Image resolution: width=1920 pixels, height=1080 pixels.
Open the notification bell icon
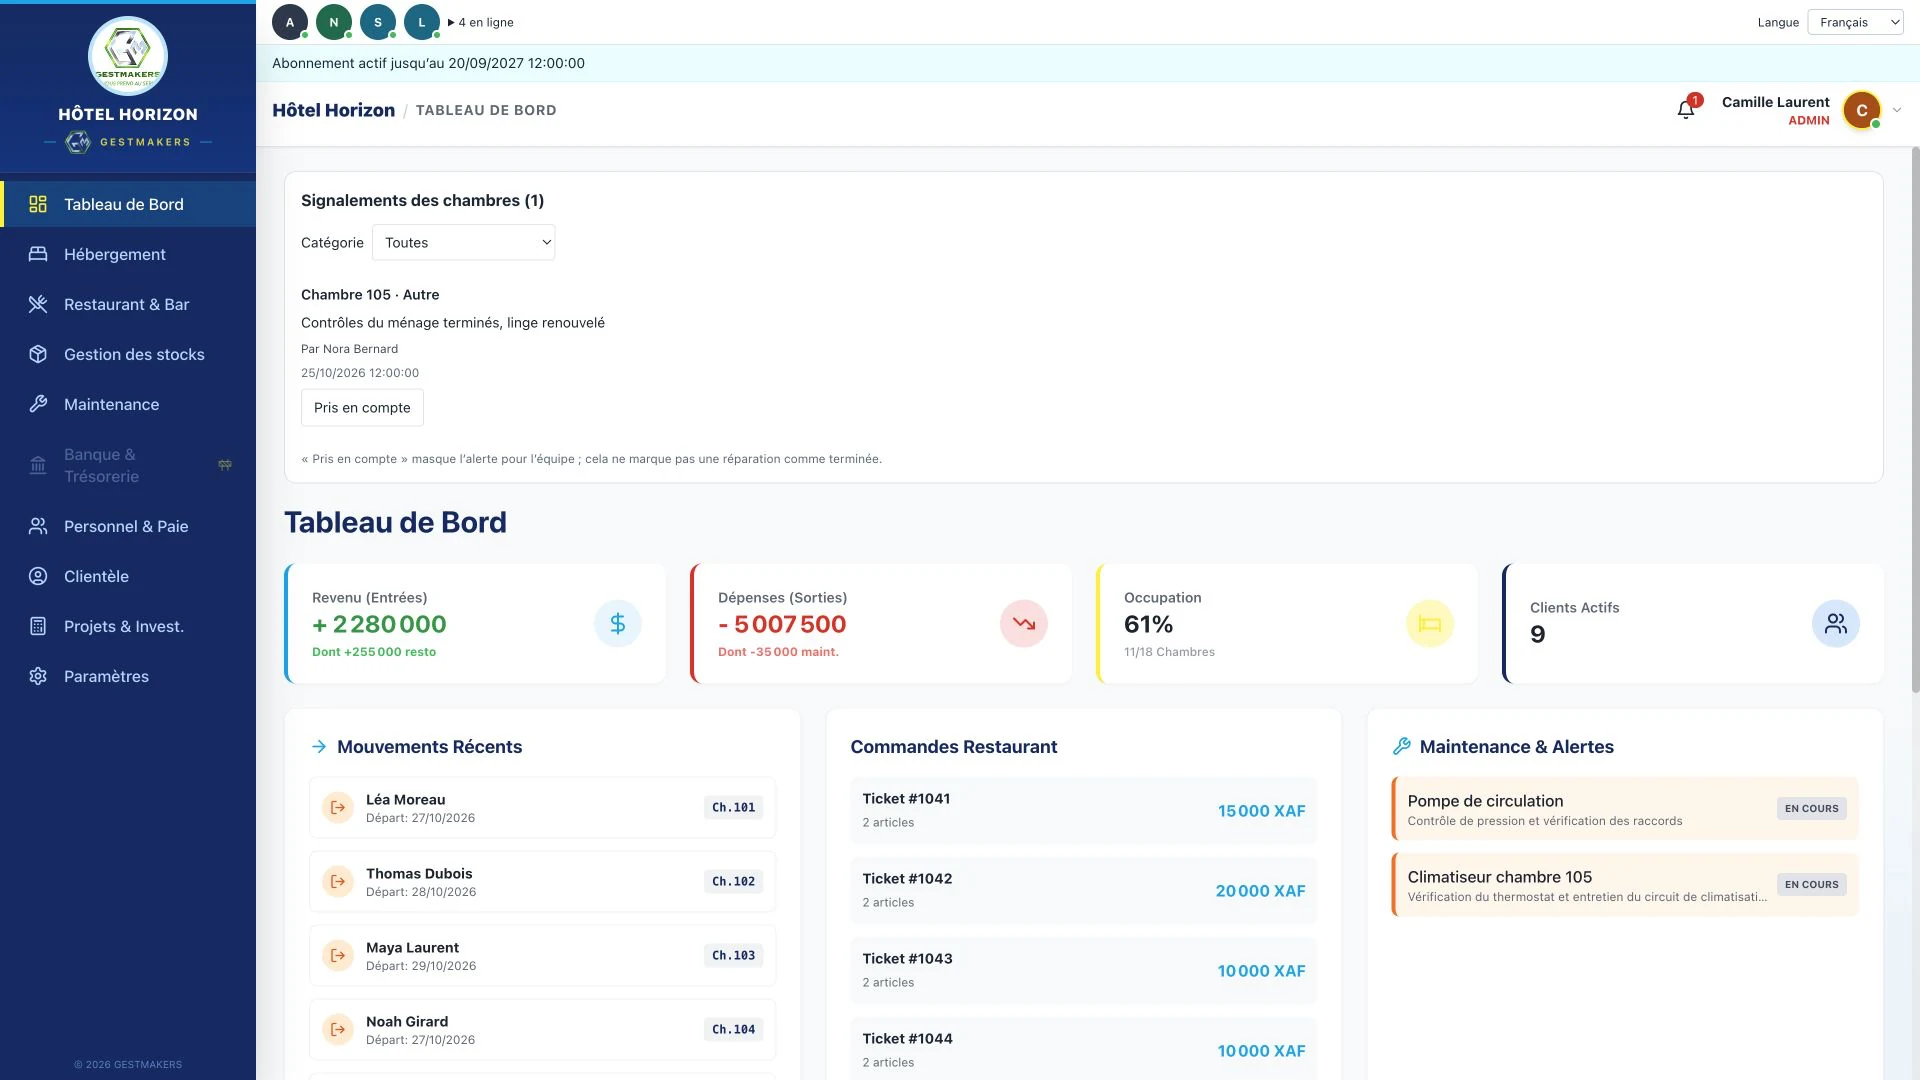point(1686,110)
